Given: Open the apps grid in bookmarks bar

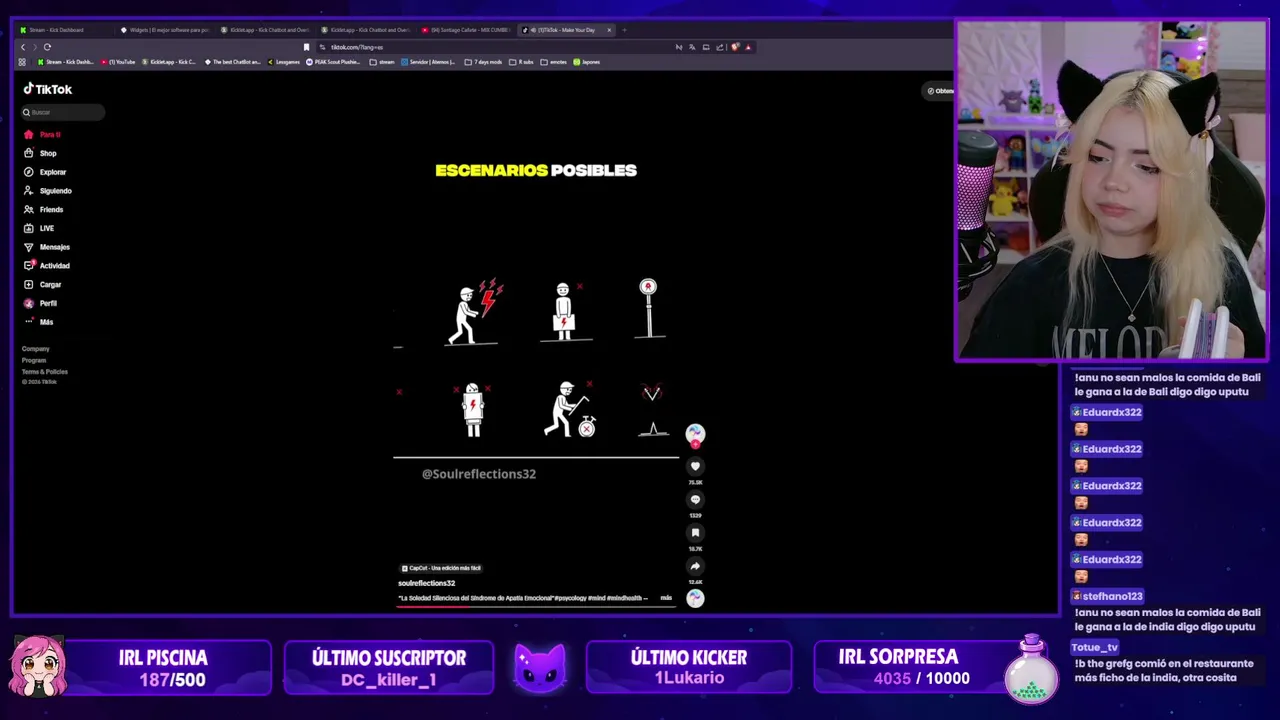Looking at the screenshot, I should [23, 62].
